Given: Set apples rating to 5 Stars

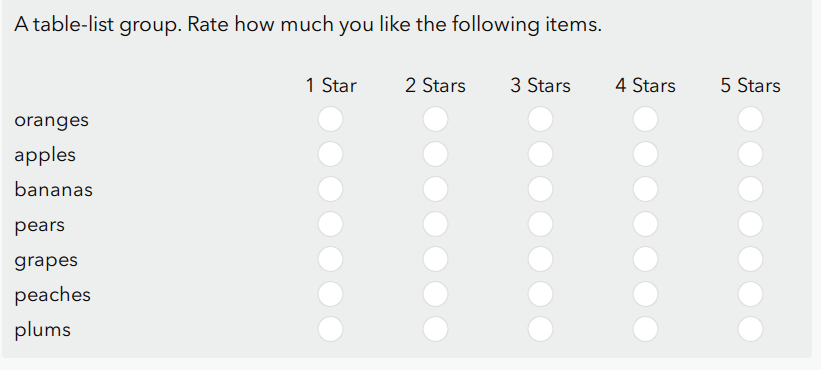Looking at the screenshot, I should 750,154.
